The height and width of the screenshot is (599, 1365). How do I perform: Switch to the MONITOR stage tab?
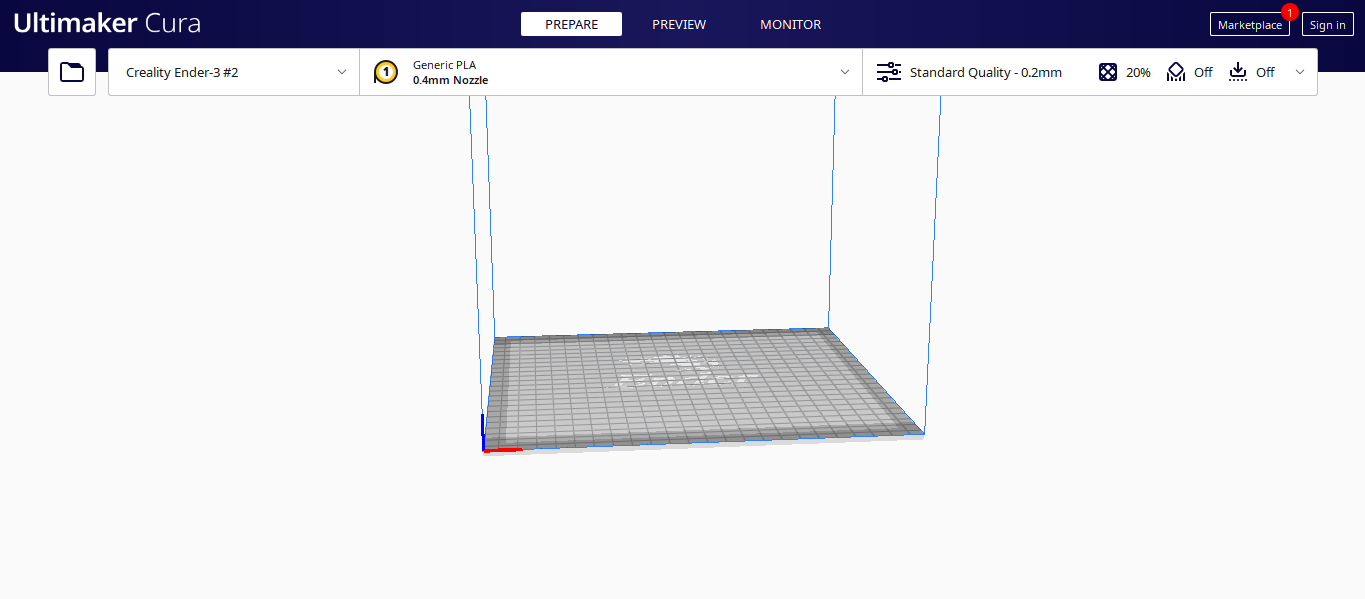pyautogui.click(x=790, y=24)
